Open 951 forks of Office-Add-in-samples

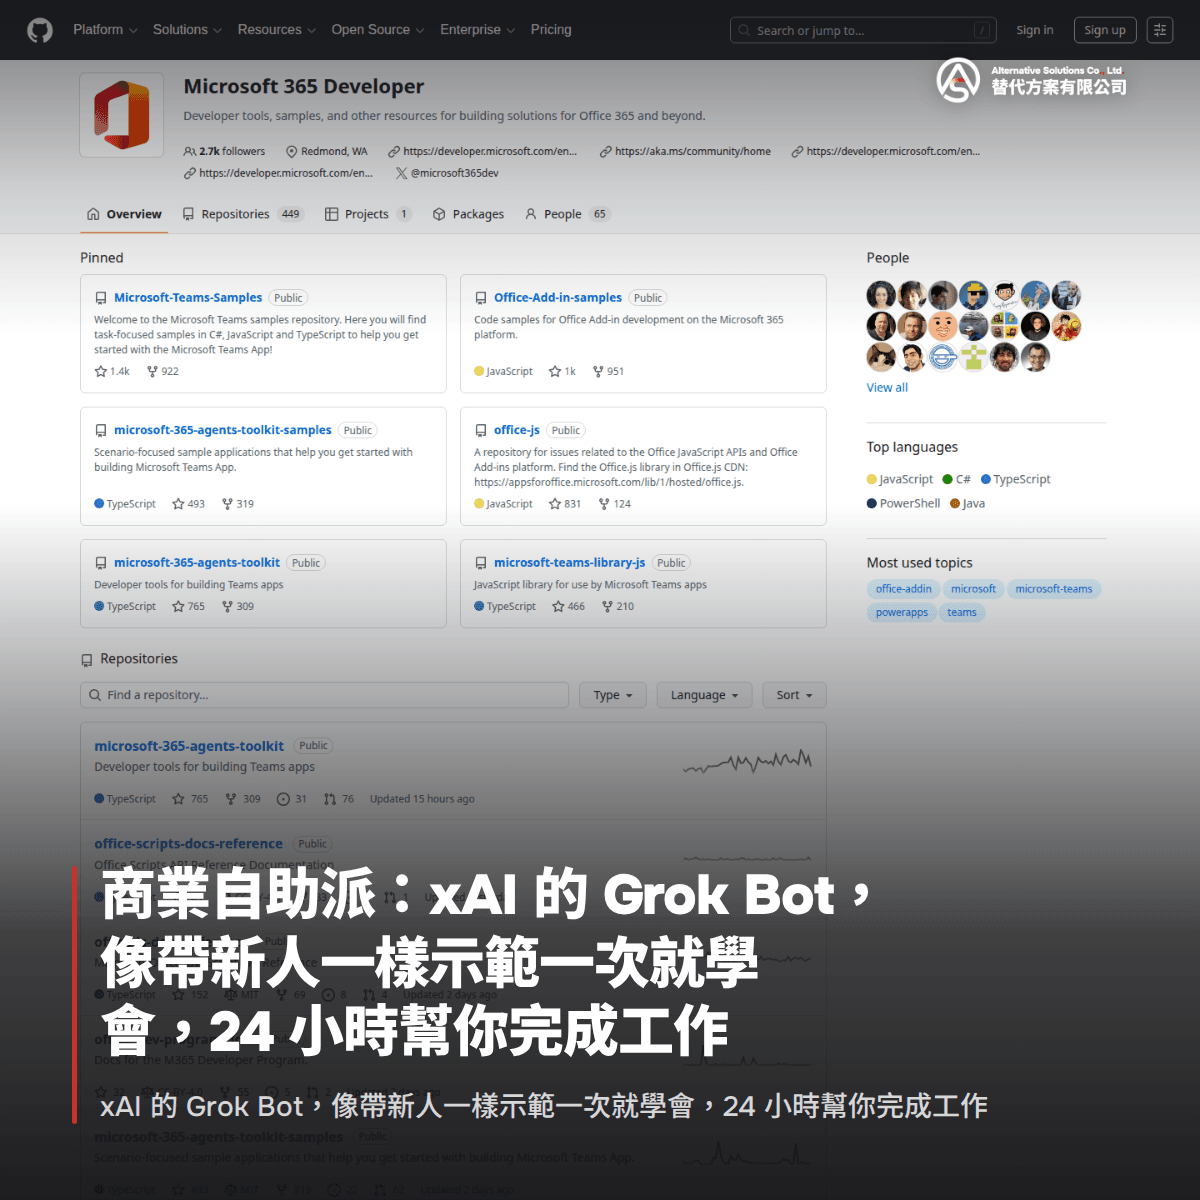pos(608,371)
